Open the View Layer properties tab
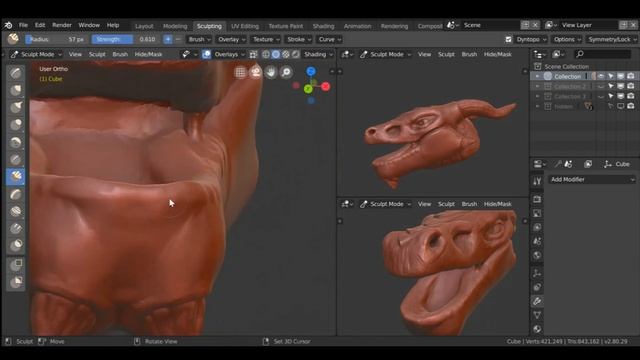This screenshot has height=360, width=640. 537,227
